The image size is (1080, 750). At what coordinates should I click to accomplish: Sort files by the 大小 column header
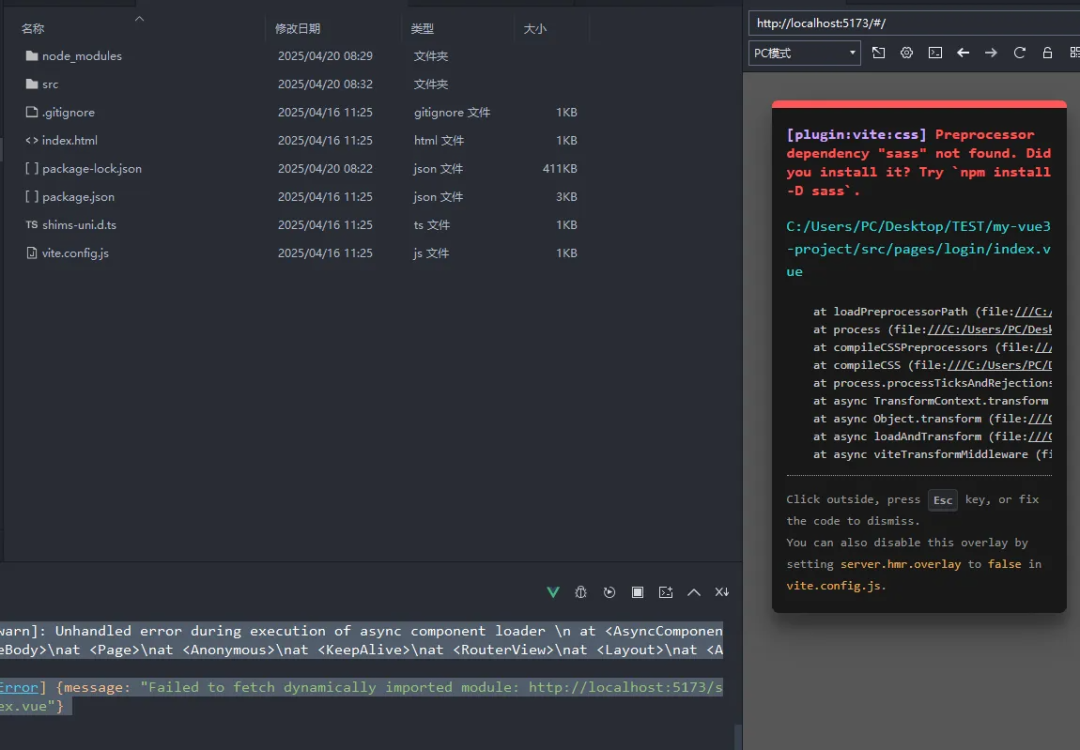[534, 28]
